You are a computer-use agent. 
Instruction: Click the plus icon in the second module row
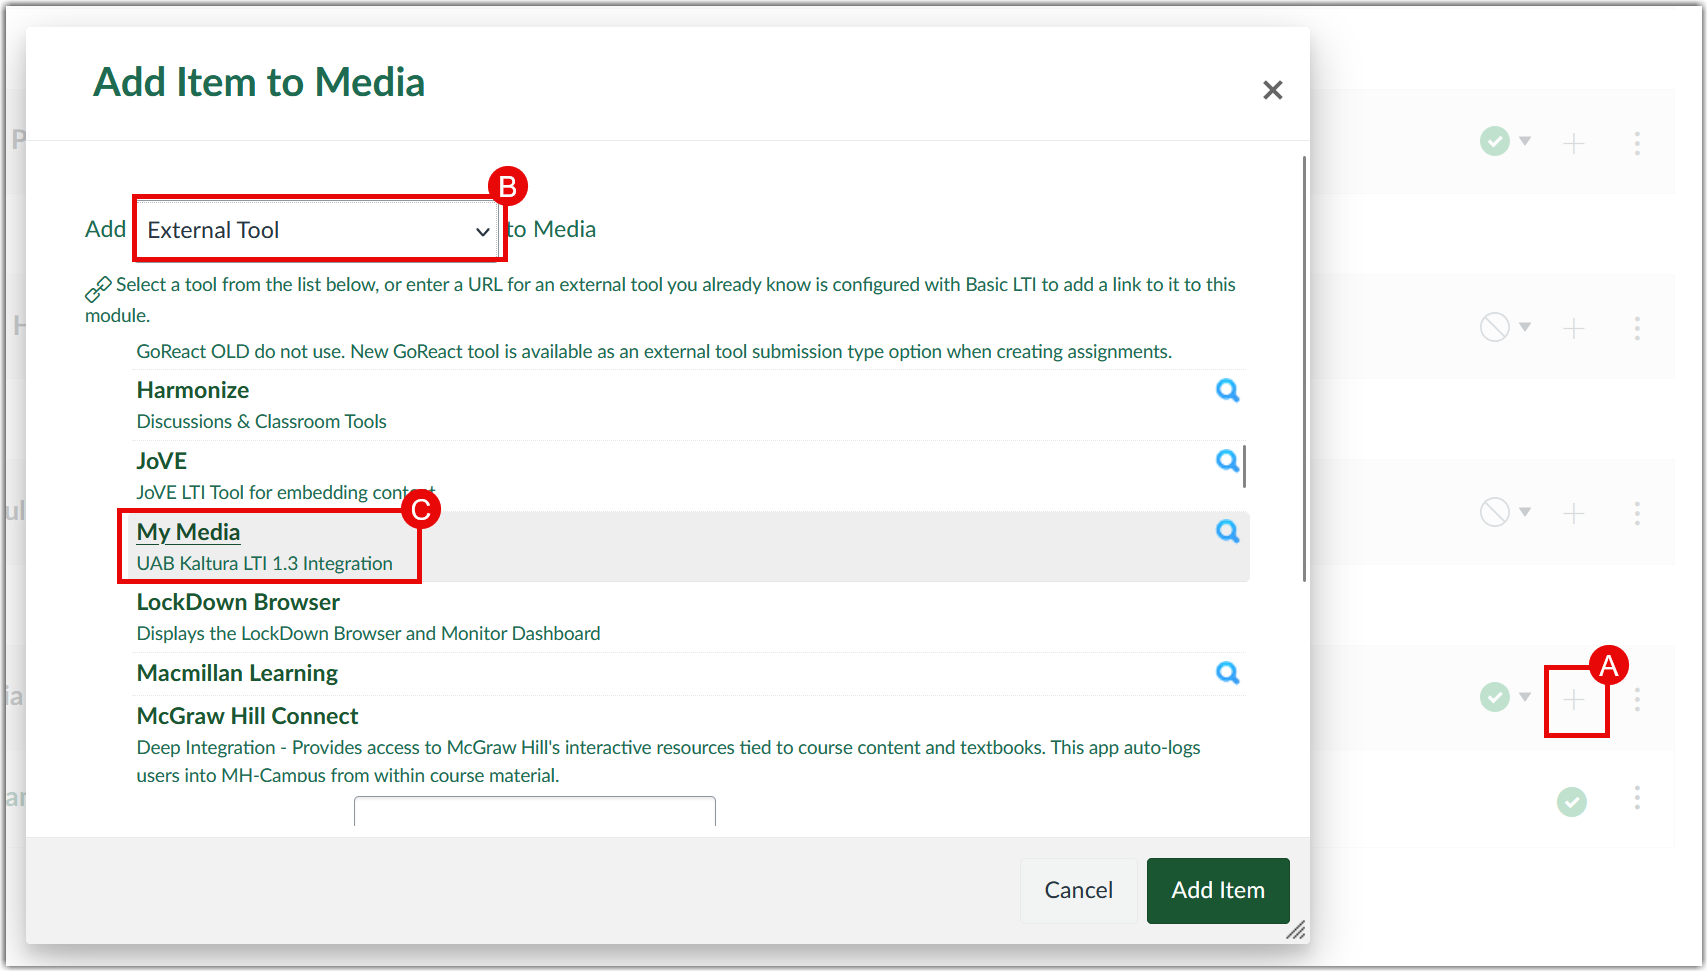(1574, 328)
